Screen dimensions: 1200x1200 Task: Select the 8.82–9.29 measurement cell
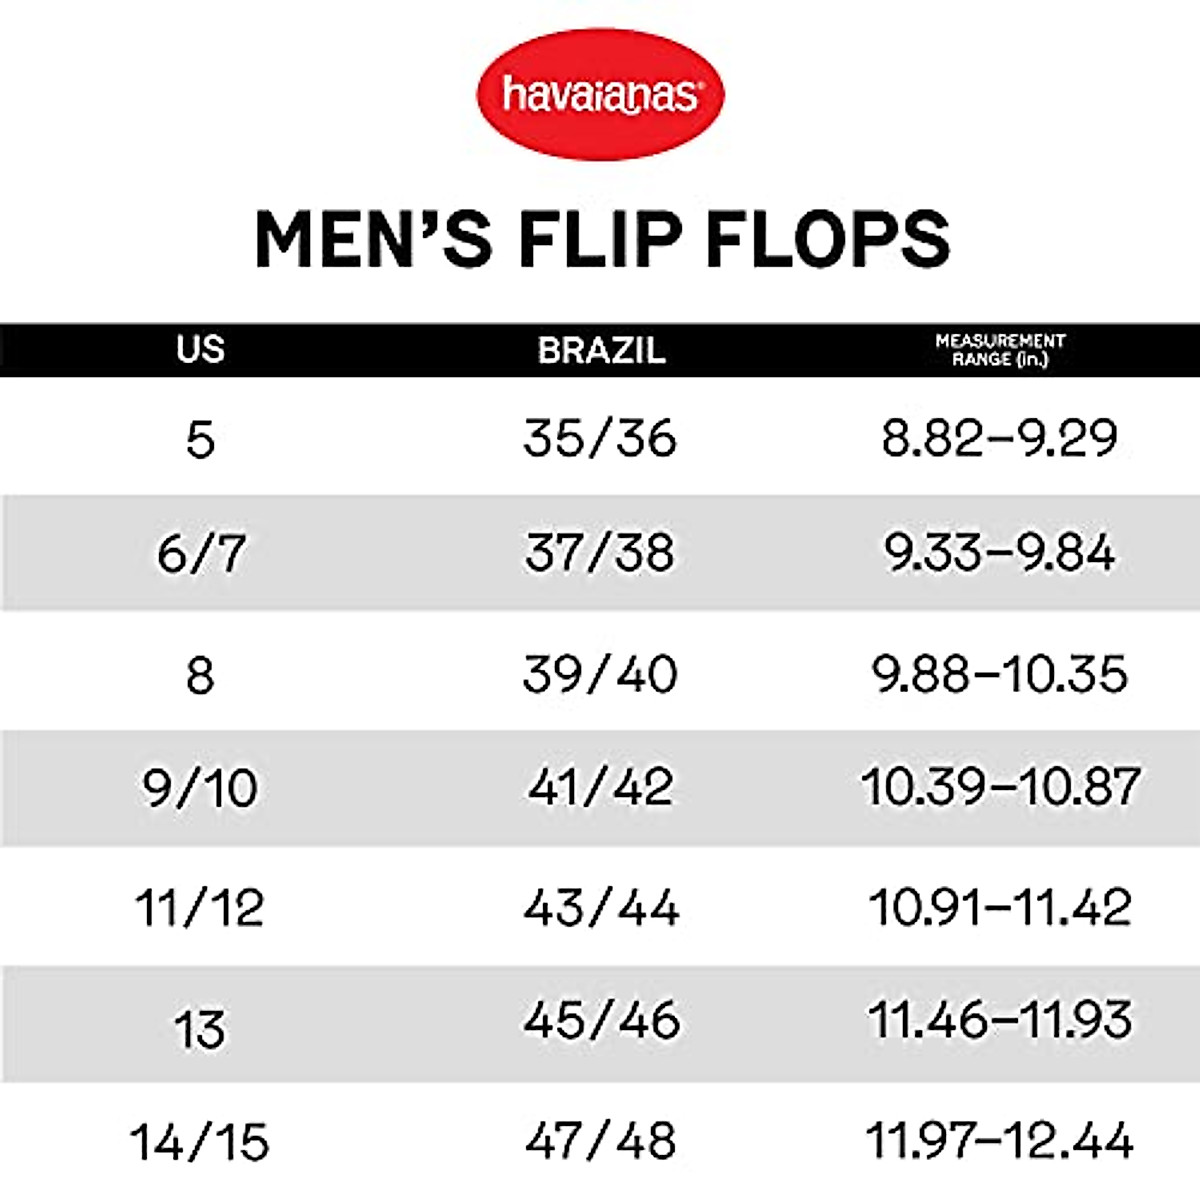[1000, 439]
